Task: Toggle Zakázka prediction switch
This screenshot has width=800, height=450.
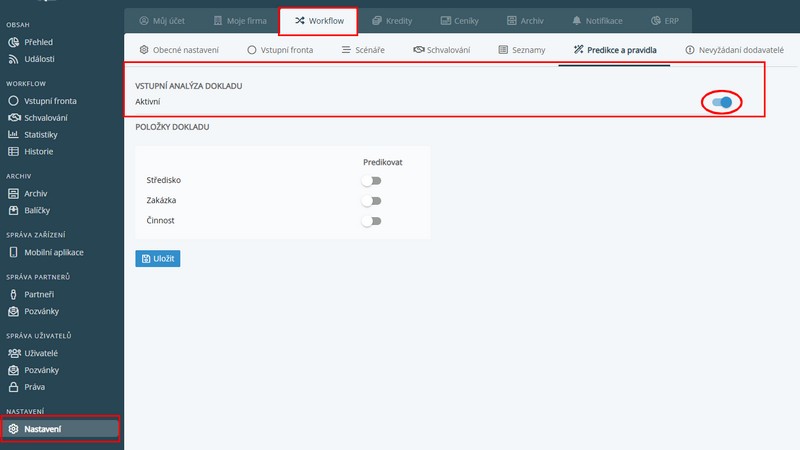Action: tap(372, 201)
